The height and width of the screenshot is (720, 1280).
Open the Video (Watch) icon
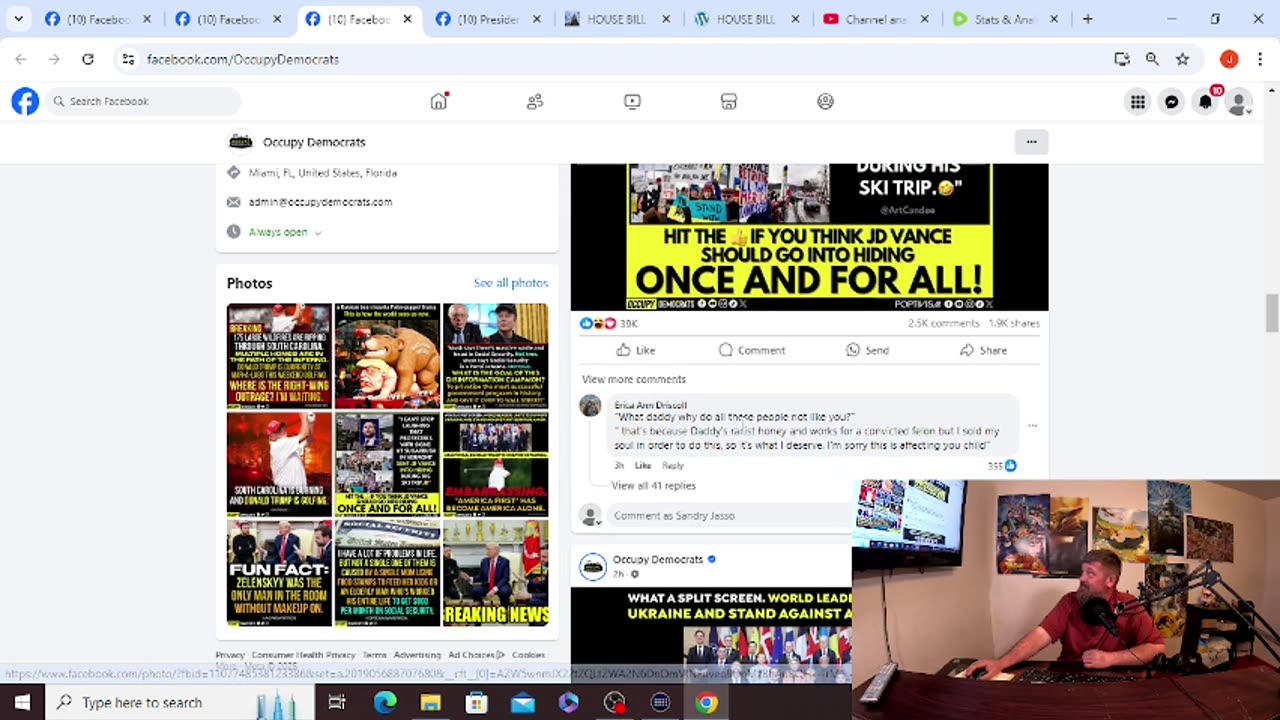click(x=632, y=101)
